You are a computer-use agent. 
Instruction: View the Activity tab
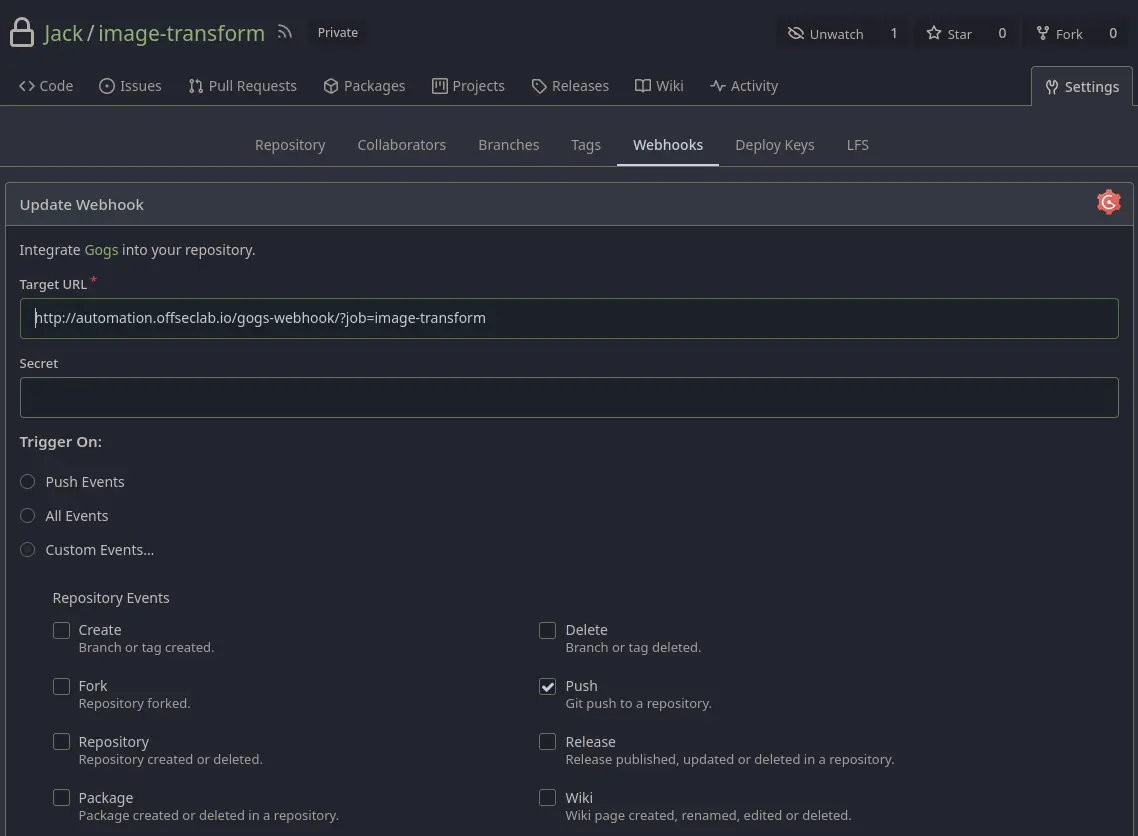tap(745, 86)
